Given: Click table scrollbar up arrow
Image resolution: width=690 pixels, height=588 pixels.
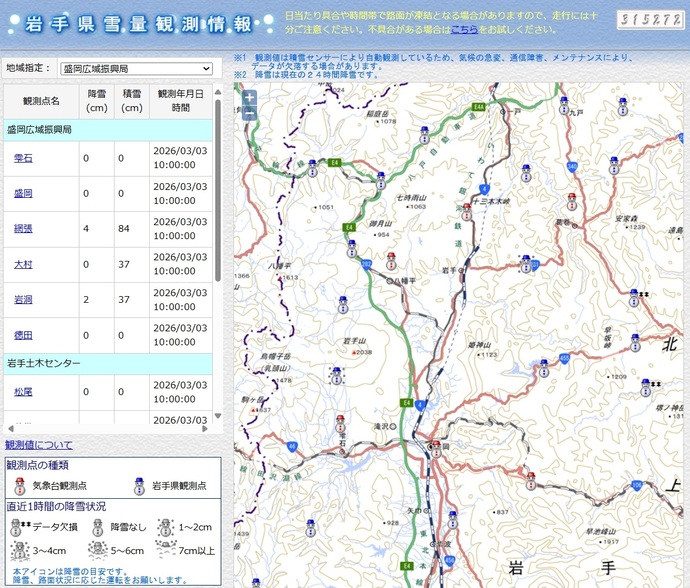Looking at the screenshot, I should (x=217, y=92).
